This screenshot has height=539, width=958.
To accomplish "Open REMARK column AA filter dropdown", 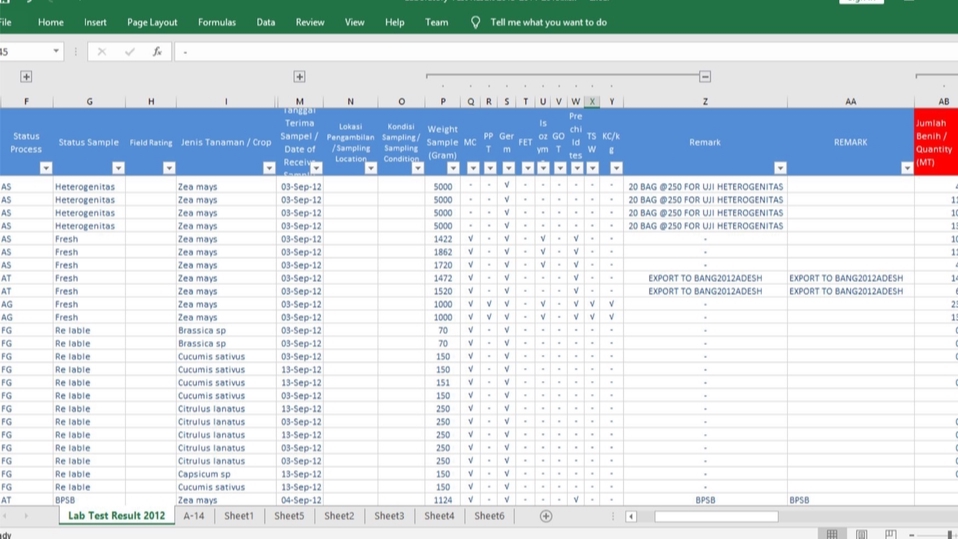I will [907, 168].
